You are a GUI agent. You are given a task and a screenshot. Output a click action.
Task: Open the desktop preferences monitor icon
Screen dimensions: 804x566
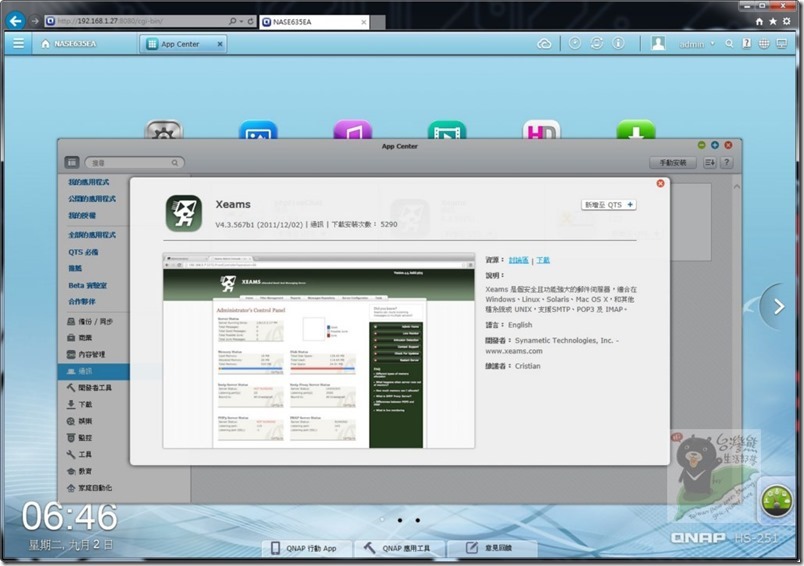[x=782, y=44]
